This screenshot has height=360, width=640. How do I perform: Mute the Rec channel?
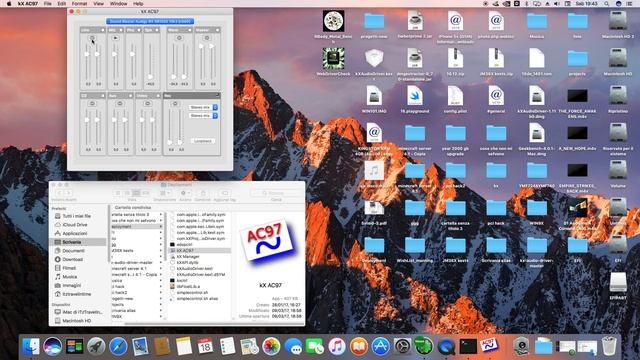(176, 103)
